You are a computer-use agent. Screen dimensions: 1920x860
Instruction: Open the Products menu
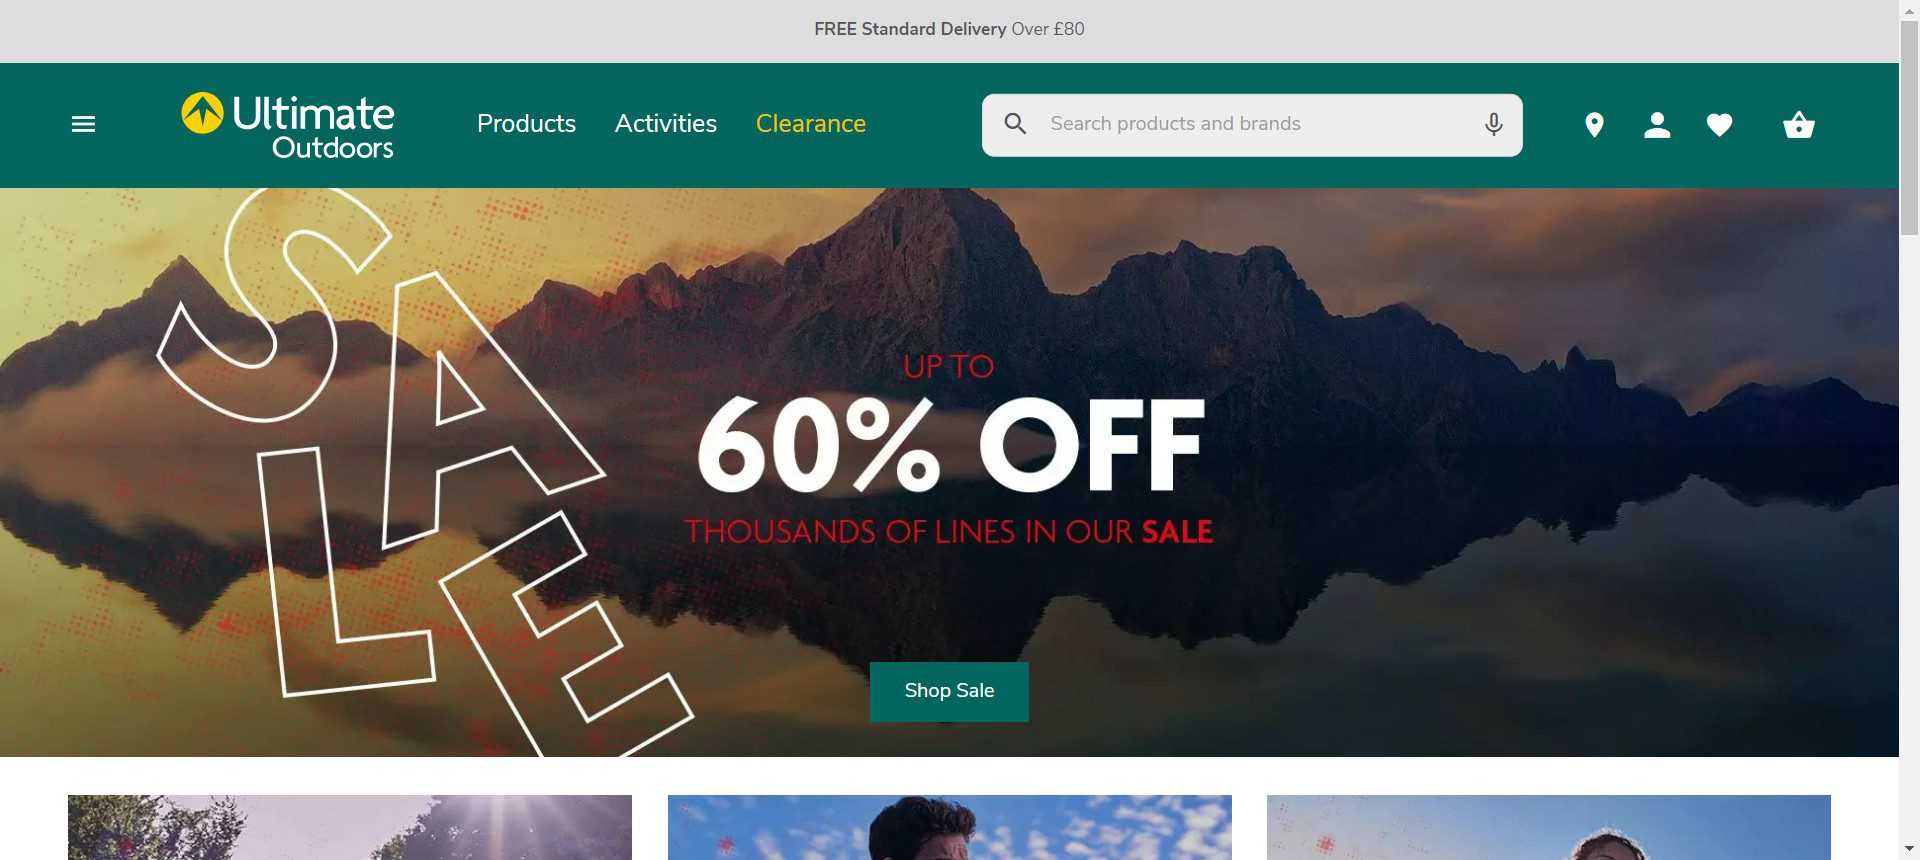pyautogui.click(x=526, y=124)
